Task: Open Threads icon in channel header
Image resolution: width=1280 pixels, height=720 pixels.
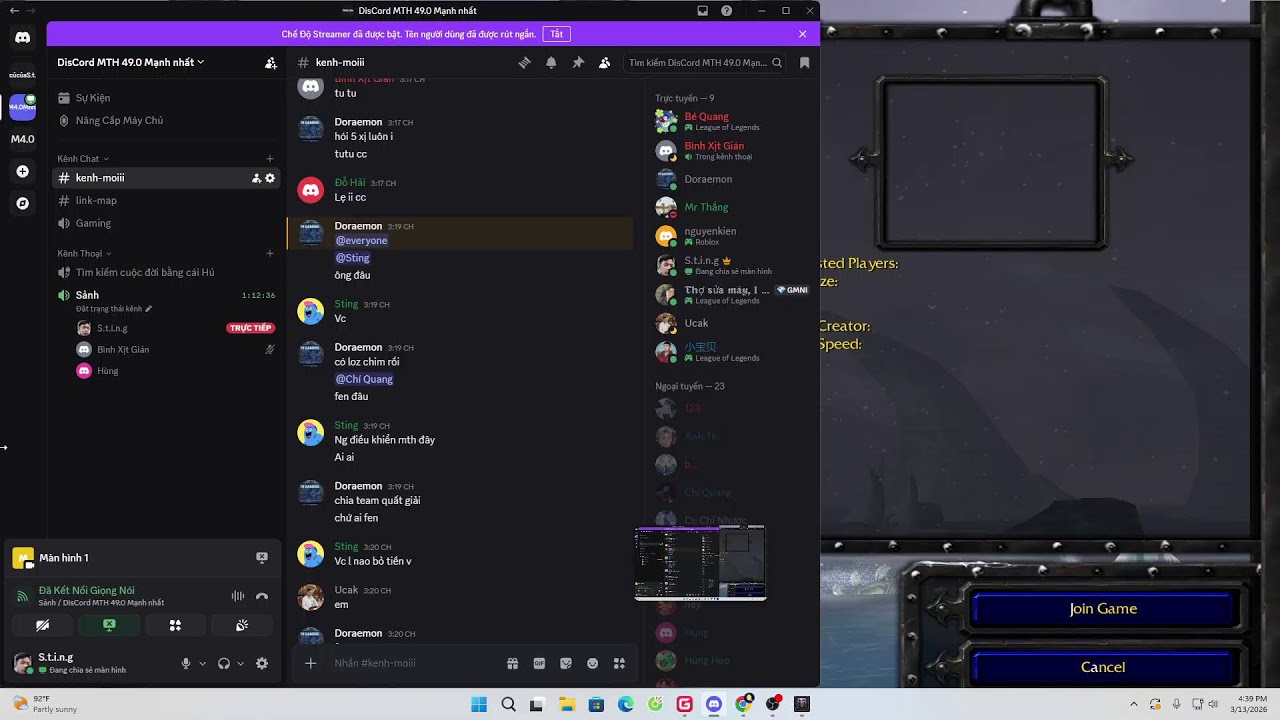Action: 524,62
